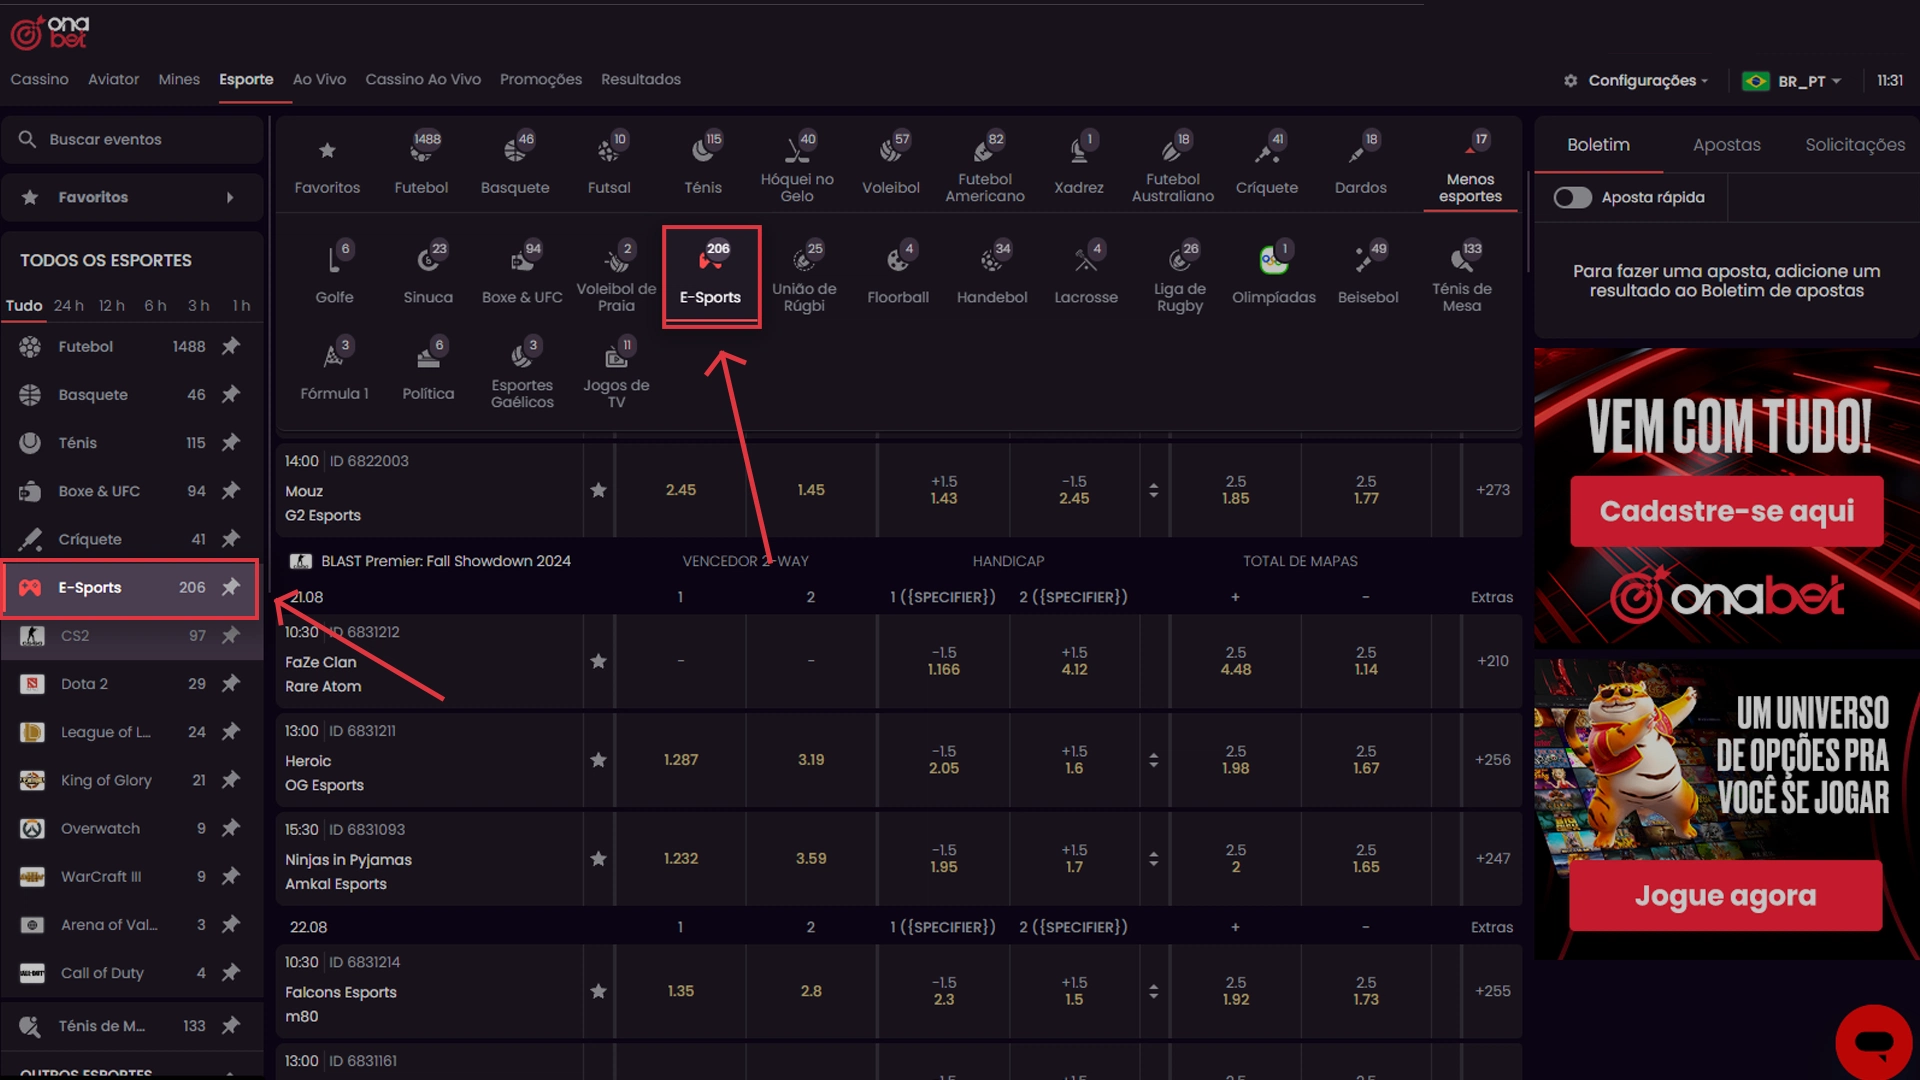Screen dimensions: 1920x1080
Task: Expand handicap options for Heroic match
Action: pyautogui.click(x=1153, y=760)
